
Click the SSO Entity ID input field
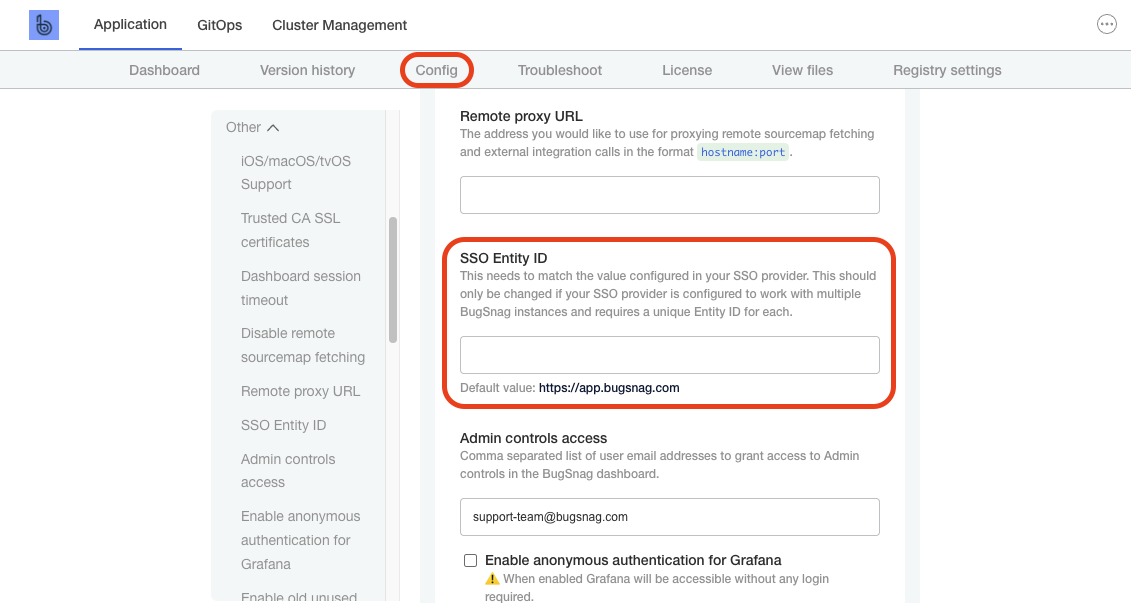click(669, 355)
